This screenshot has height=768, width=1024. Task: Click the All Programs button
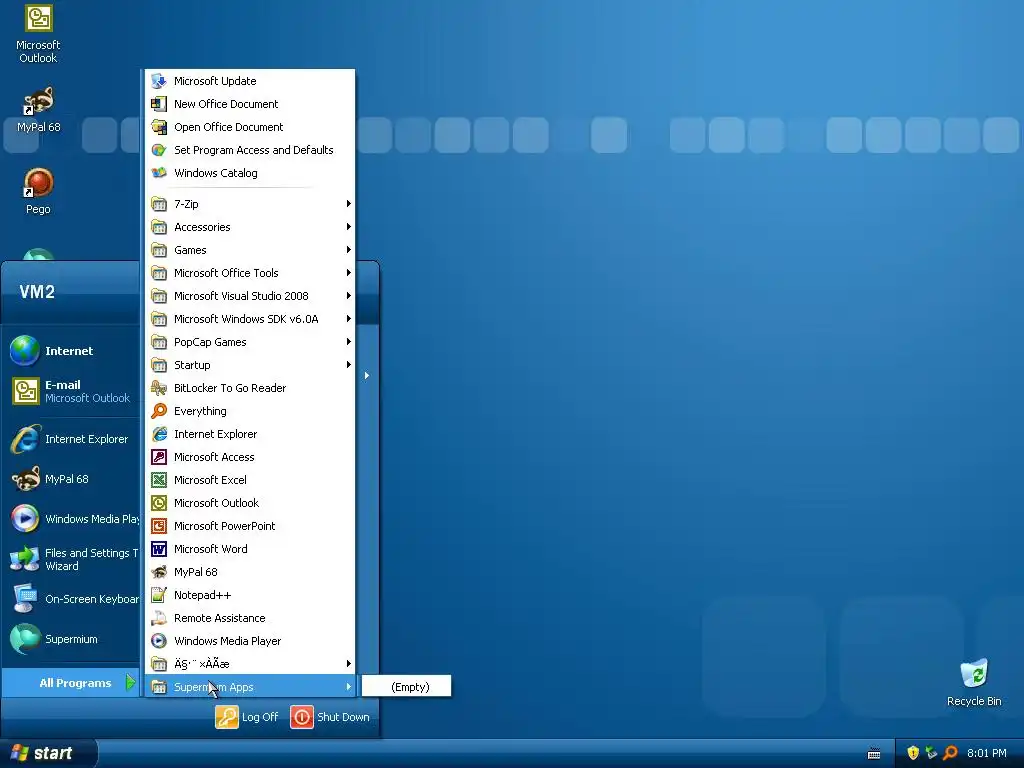coord(71,683)
